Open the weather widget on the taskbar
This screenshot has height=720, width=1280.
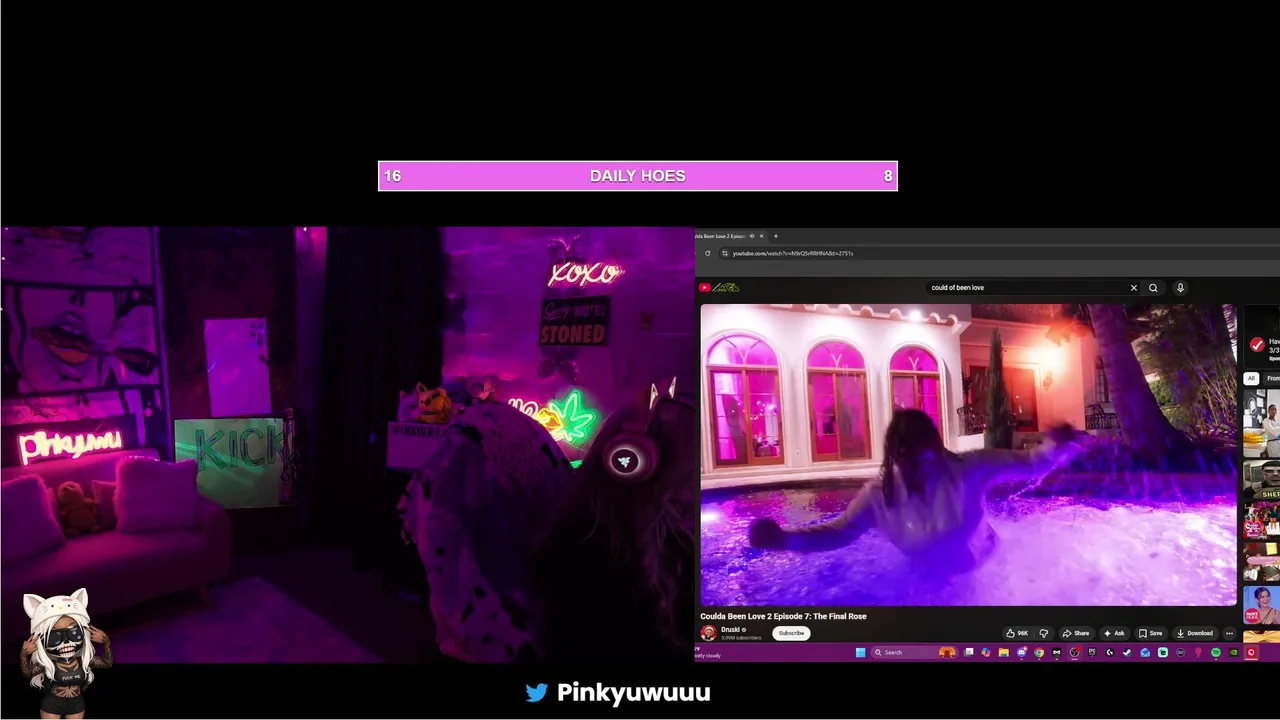707,653
